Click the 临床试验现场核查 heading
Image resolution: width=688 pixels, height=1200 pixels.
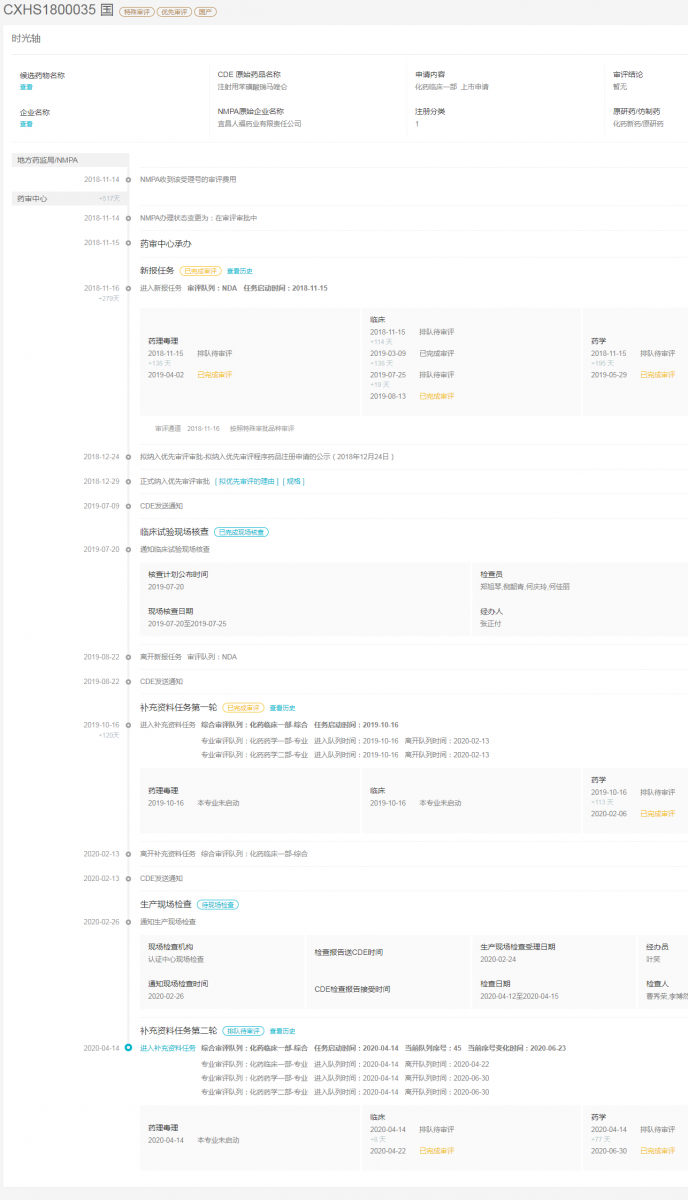click(x=174, y=532)
